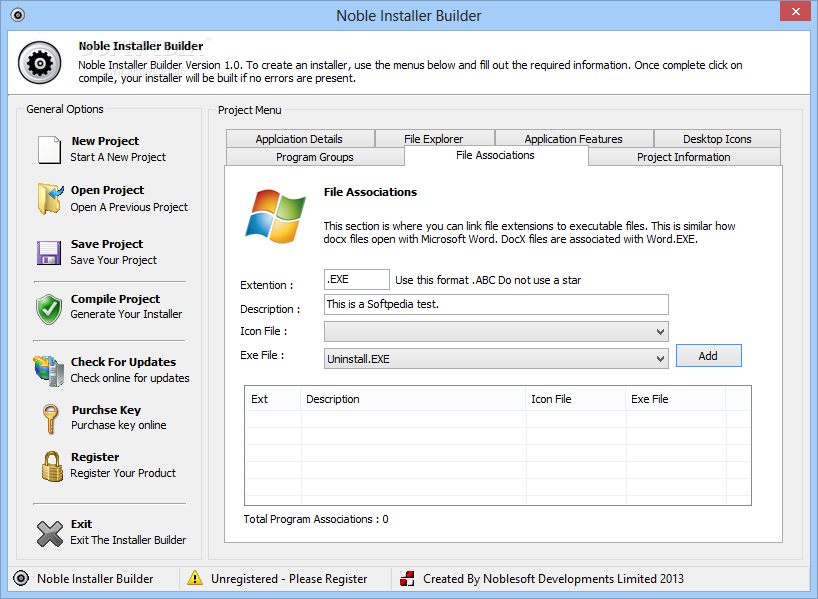
Task: Focus the Extention input field
Action: (x=357, y=279)
